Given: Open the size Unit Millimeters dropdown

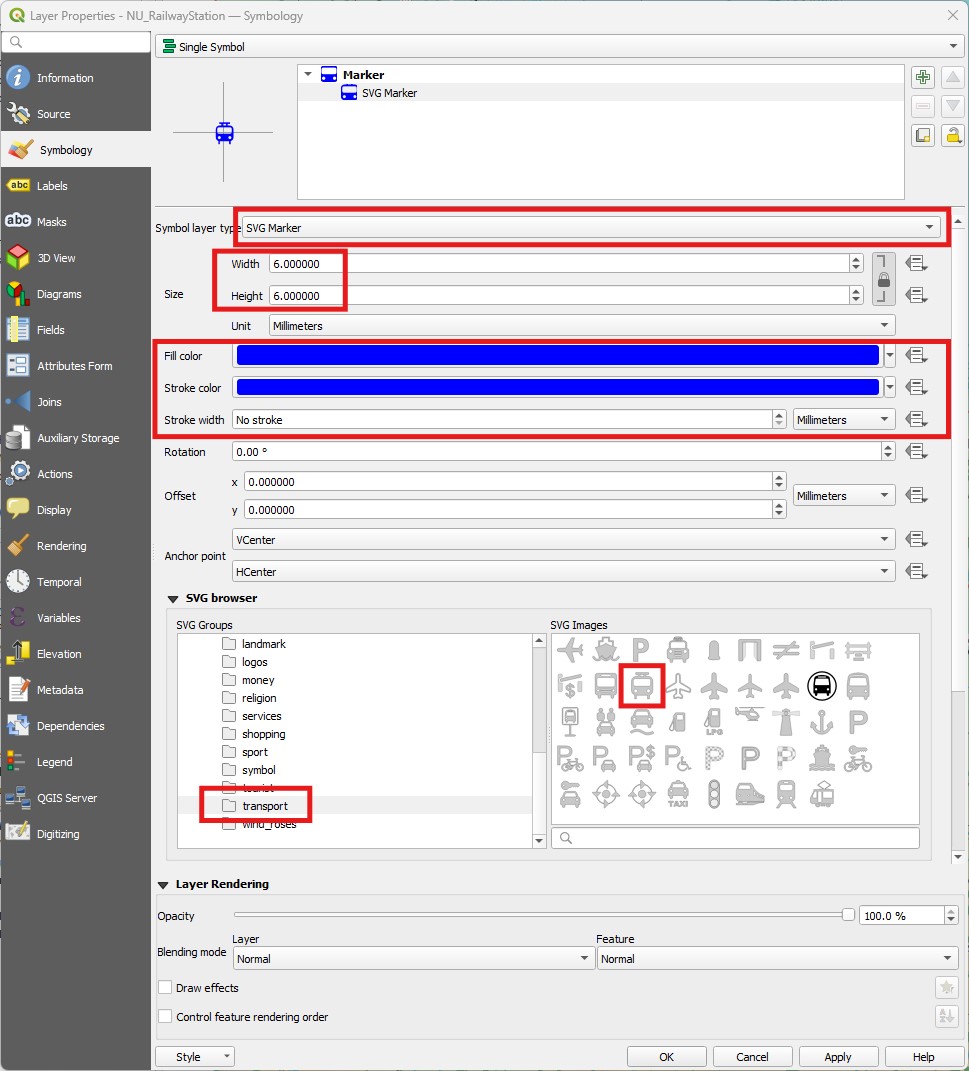Looking at the screenshot, I should (x=582, y=326).
